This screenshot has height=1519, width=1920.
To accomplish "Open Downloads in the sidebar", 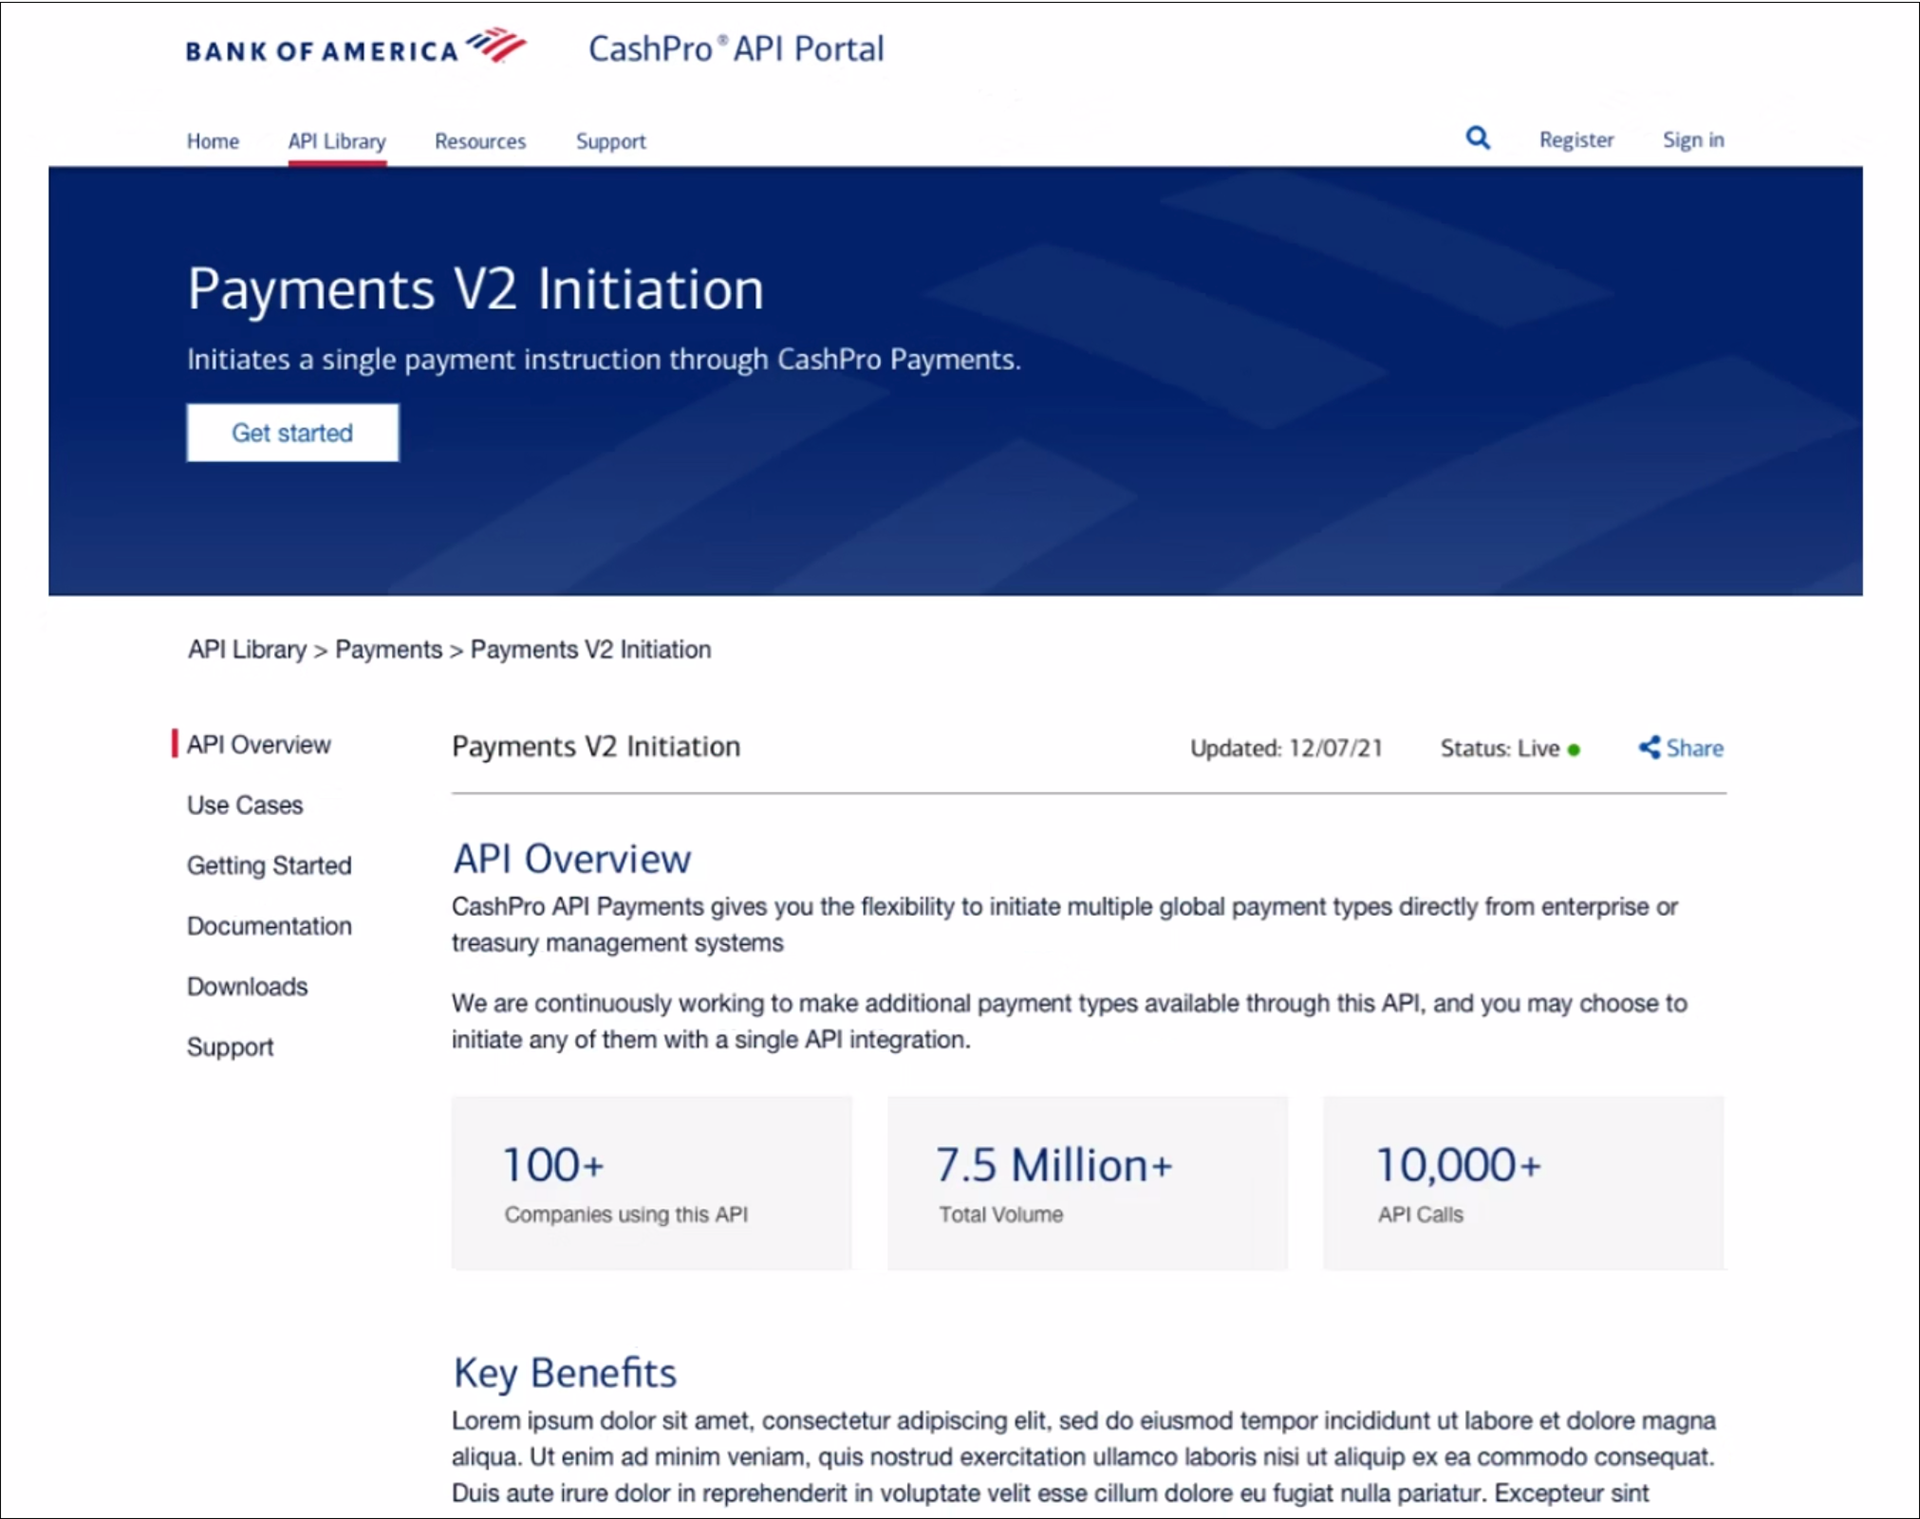I will coord(247,987).
